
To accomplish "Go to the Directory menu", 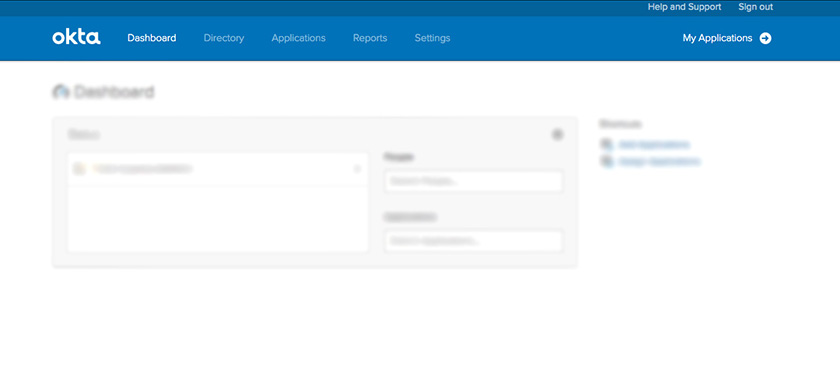I will 224,38.
